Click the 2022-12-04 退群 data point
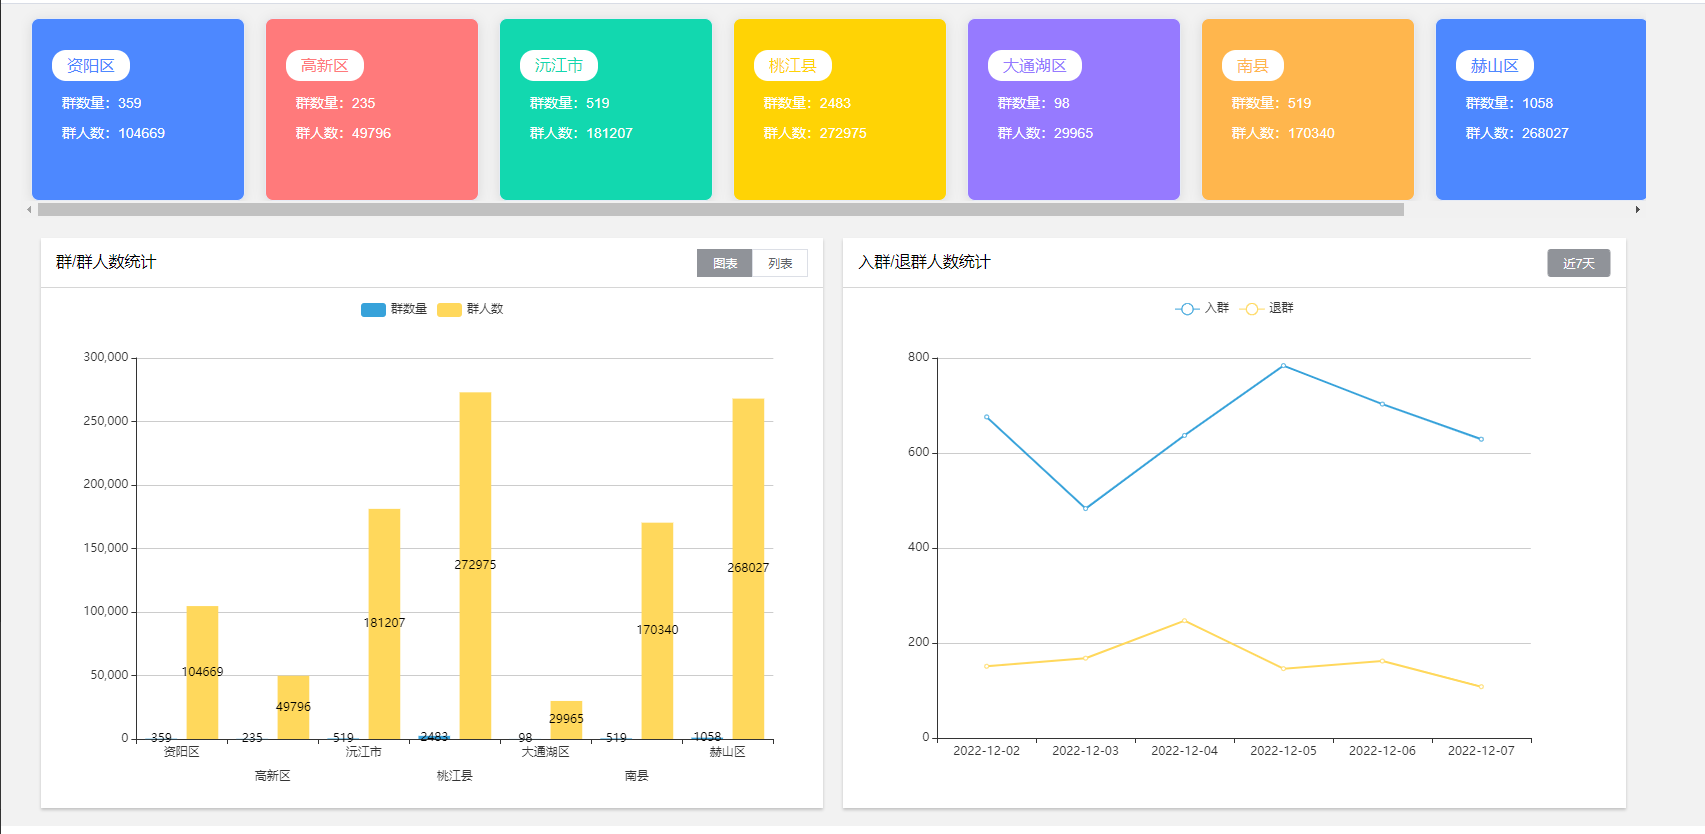The width and height of the screenshot is (1705, 834). [x=1184, y=621]
